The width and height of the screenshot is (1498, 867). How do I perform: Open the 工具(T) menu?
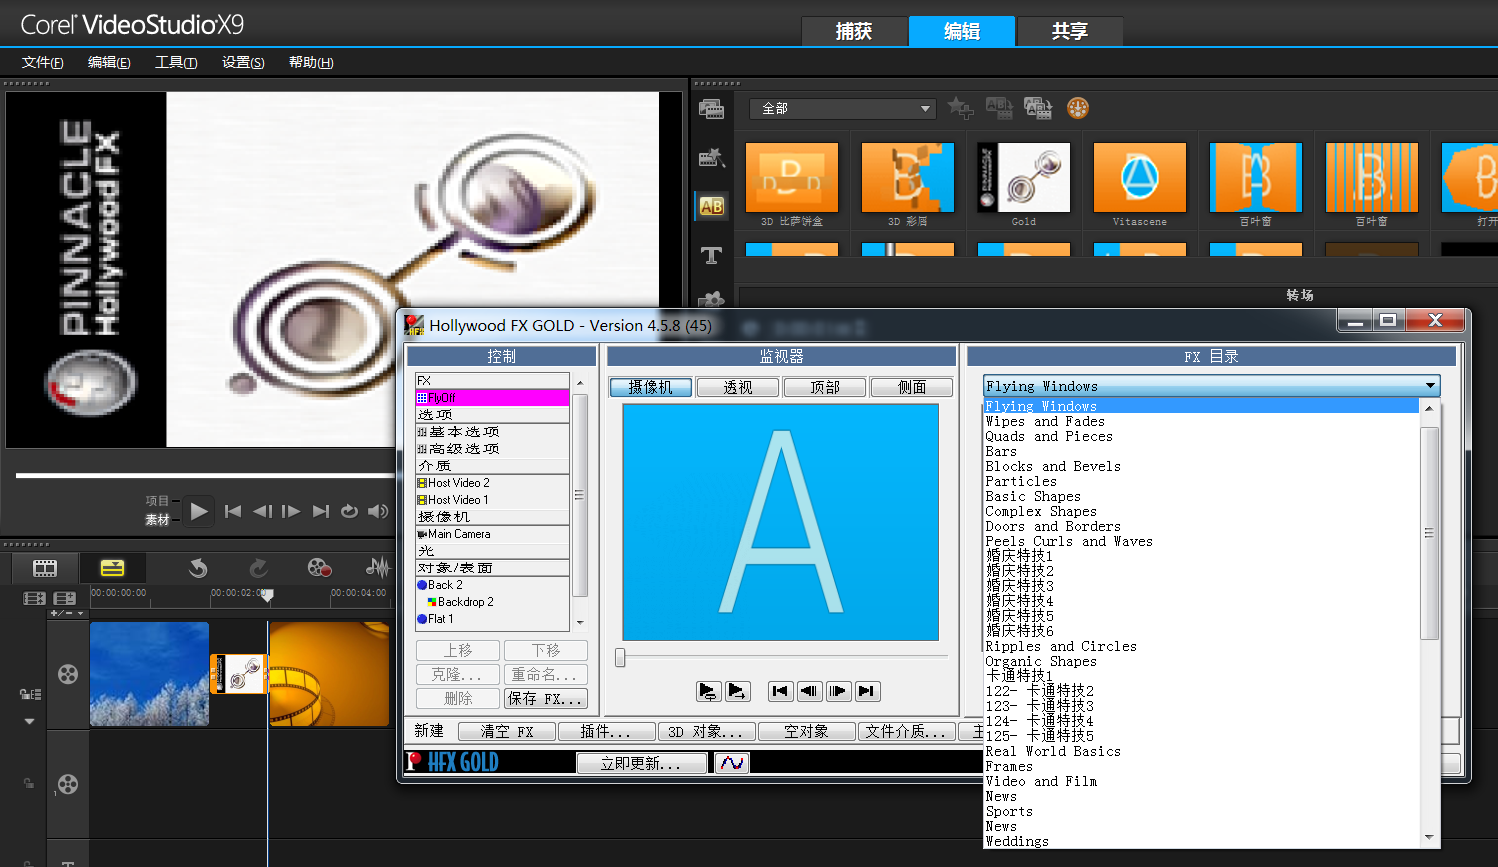[176, 62]
